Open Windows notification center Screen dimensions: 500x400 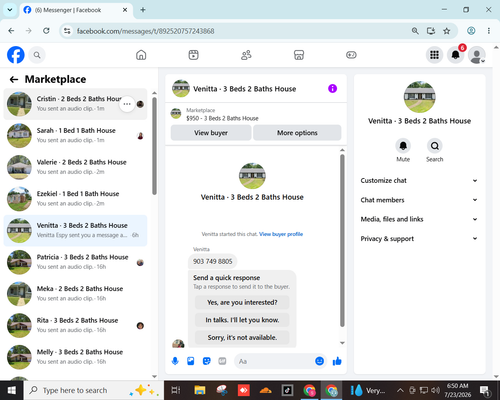tap(484, 390)
